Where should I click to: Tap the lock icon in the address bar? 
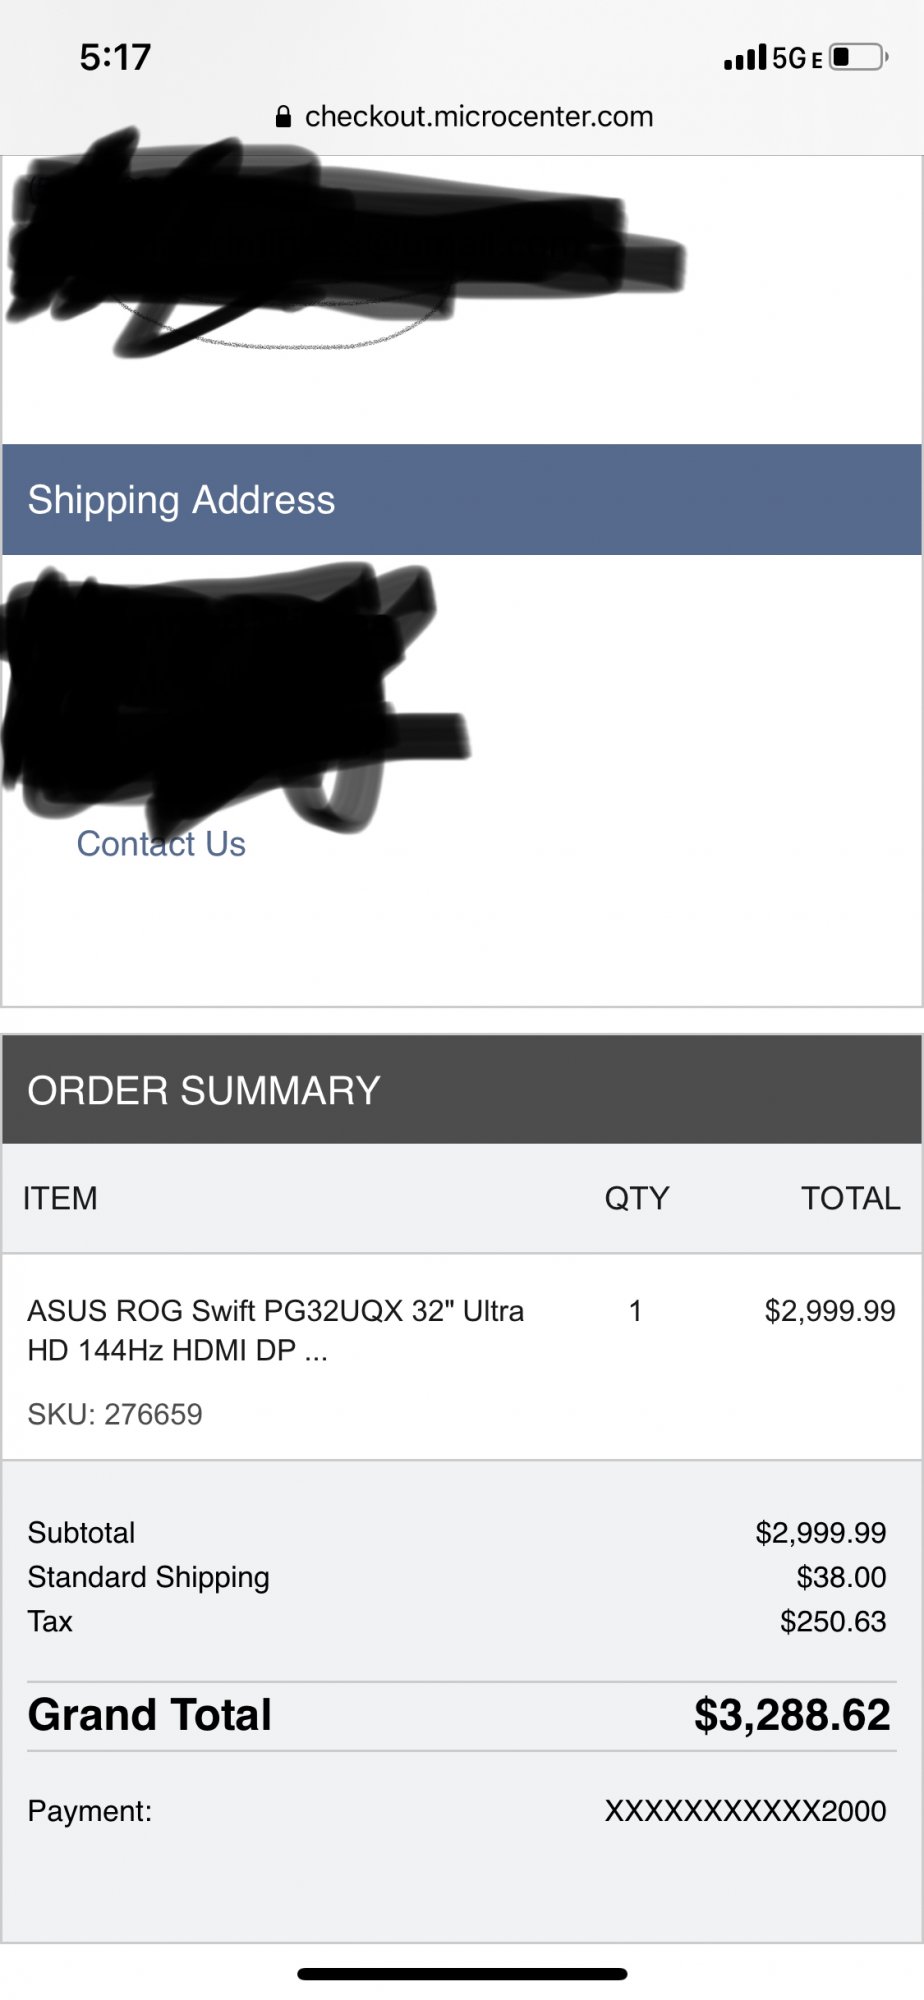(x=283, y=117)
